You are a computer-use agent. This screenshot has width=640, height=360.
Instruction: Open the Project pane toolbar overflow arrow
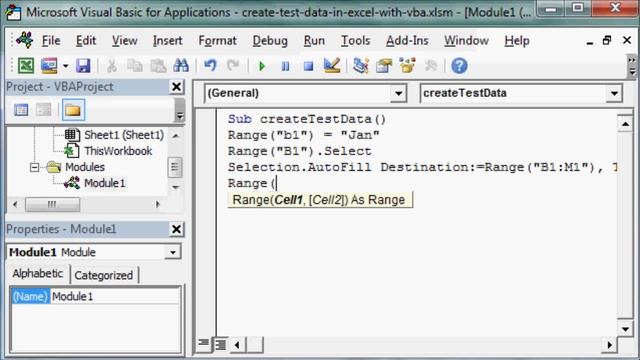coord(180,110)
